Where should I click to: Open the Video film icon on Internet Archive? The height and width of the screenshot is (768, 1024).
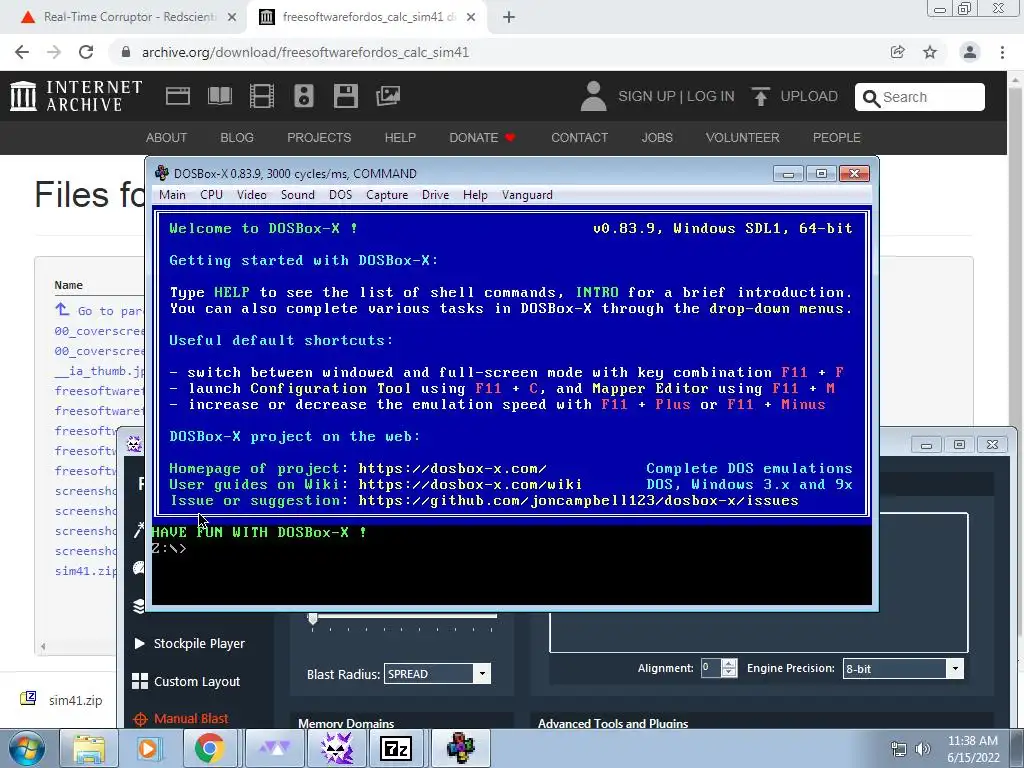262,96
